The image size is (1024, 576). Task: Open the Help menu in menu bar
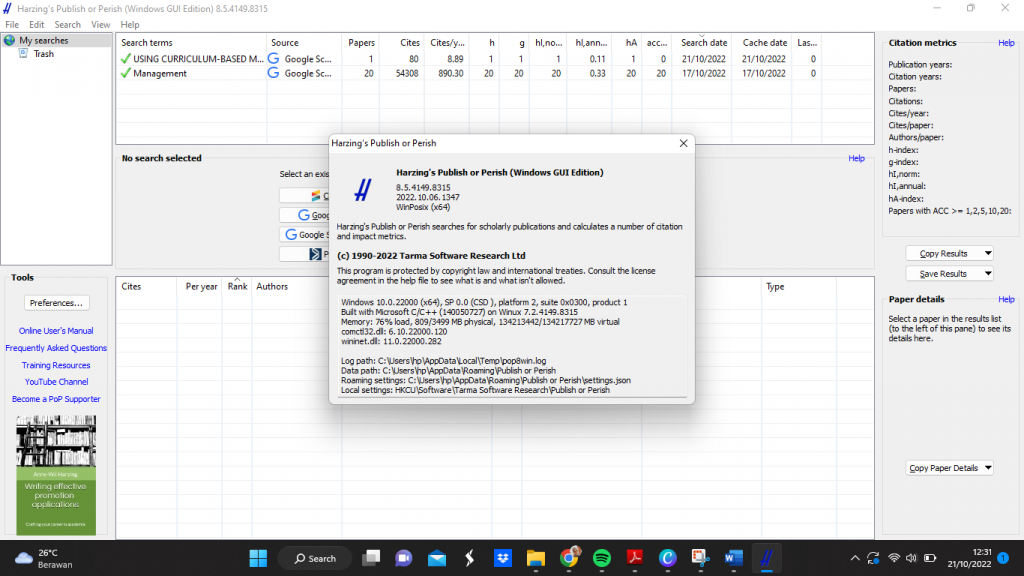coord(129,25)
